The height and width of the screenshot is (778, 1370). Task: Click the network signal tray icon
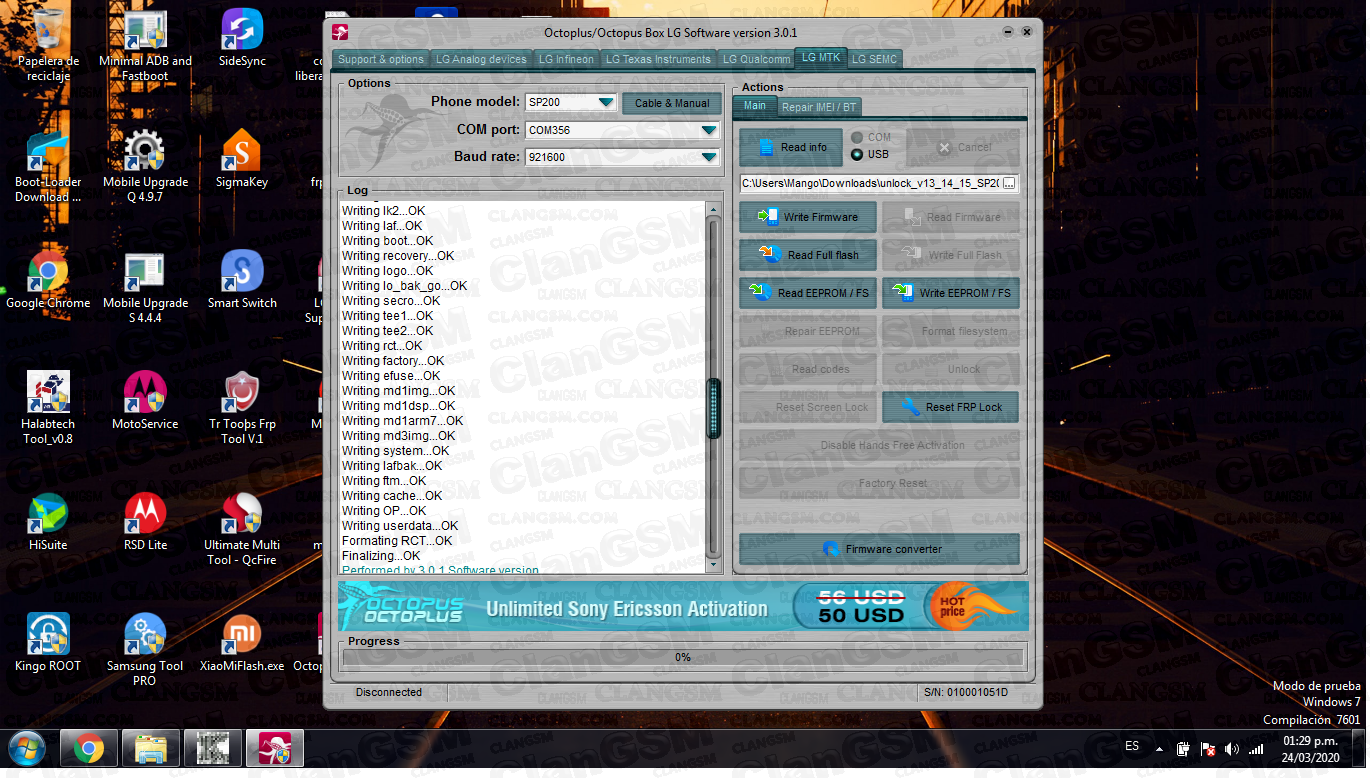(1254, 749)
